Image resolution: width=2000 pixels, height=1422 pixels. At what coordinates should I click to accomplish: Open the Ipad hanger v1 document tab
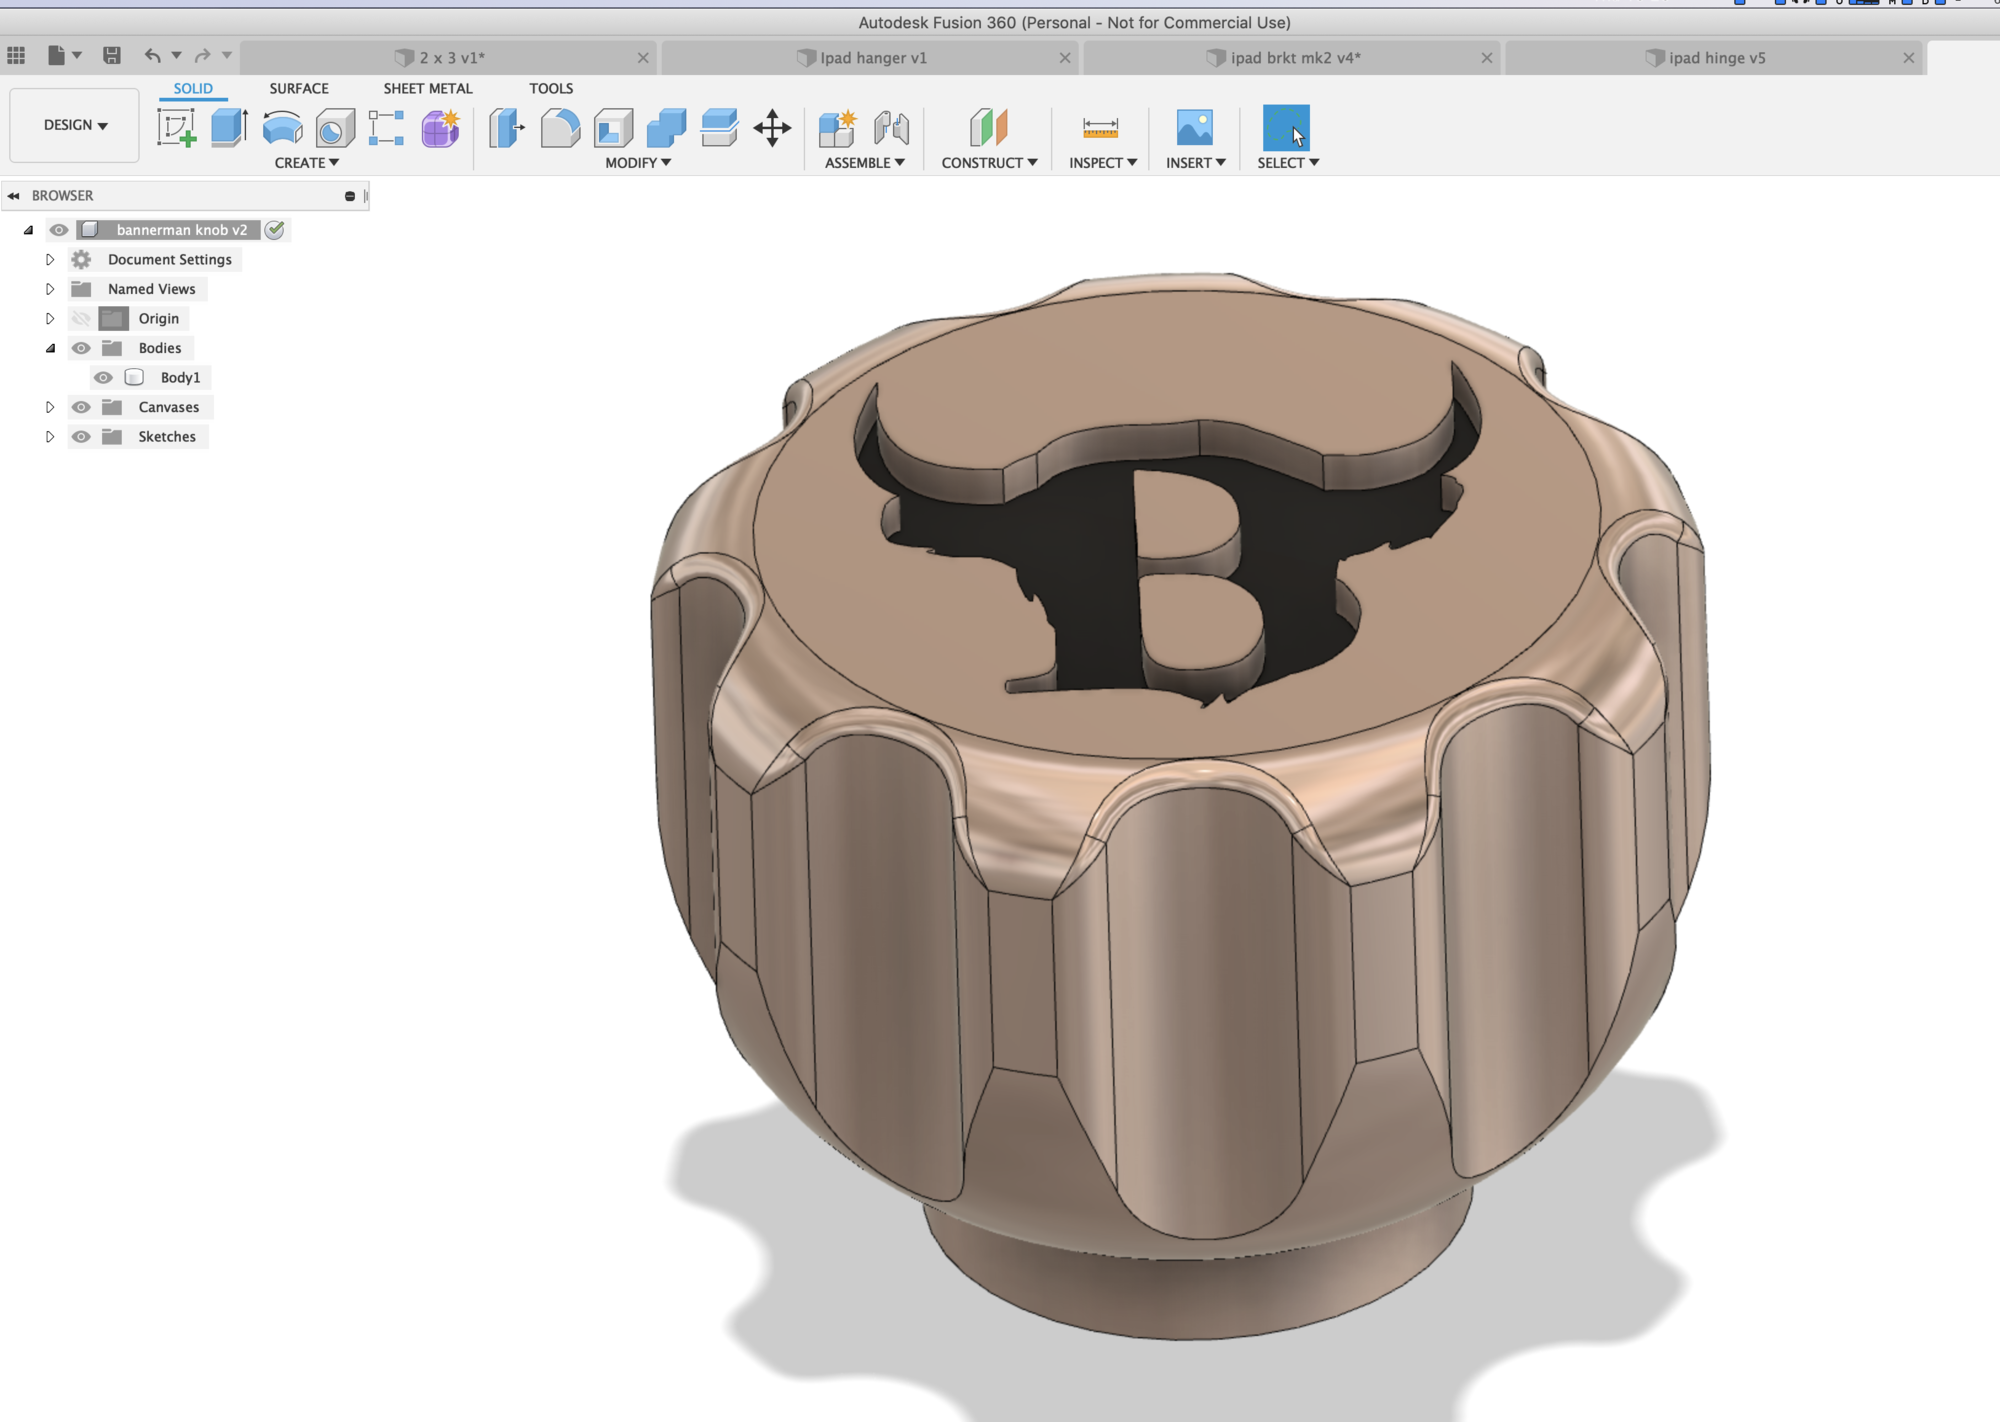(x=871, y=58)
